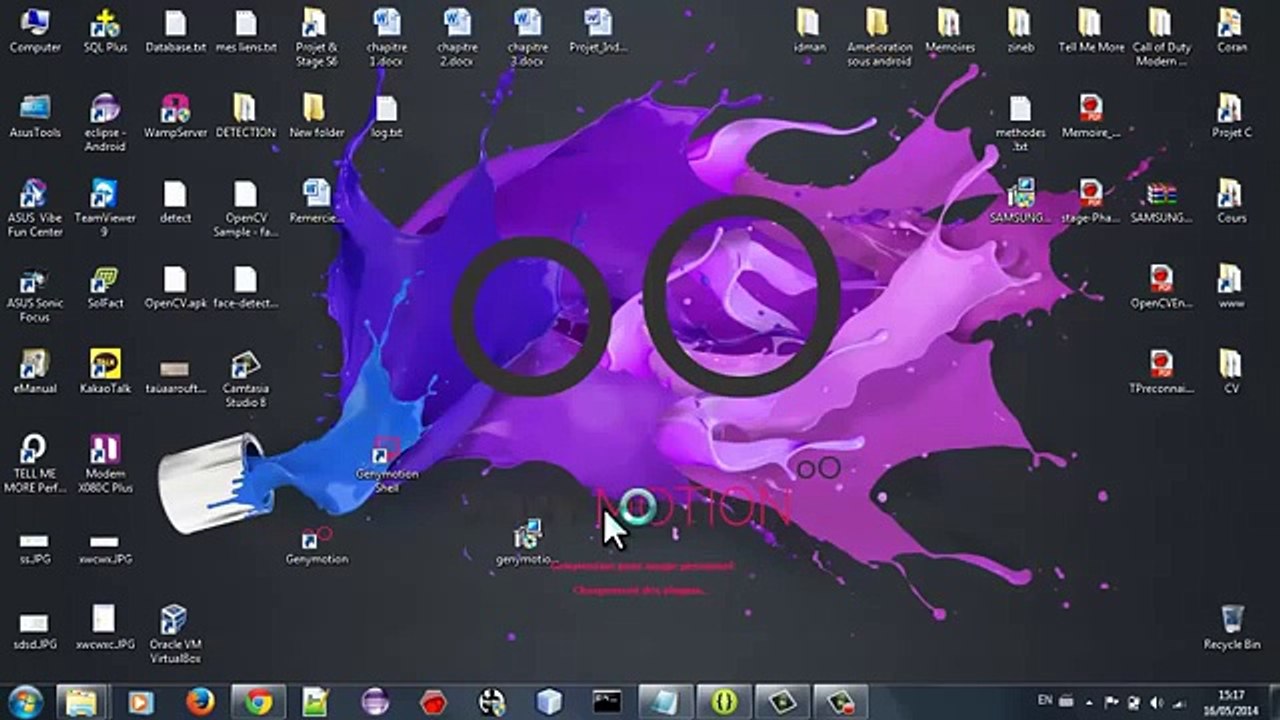This screenshot has height=720, width=1280.
Task: Select the Coran folder shortcut
Action: point(1231,31)
